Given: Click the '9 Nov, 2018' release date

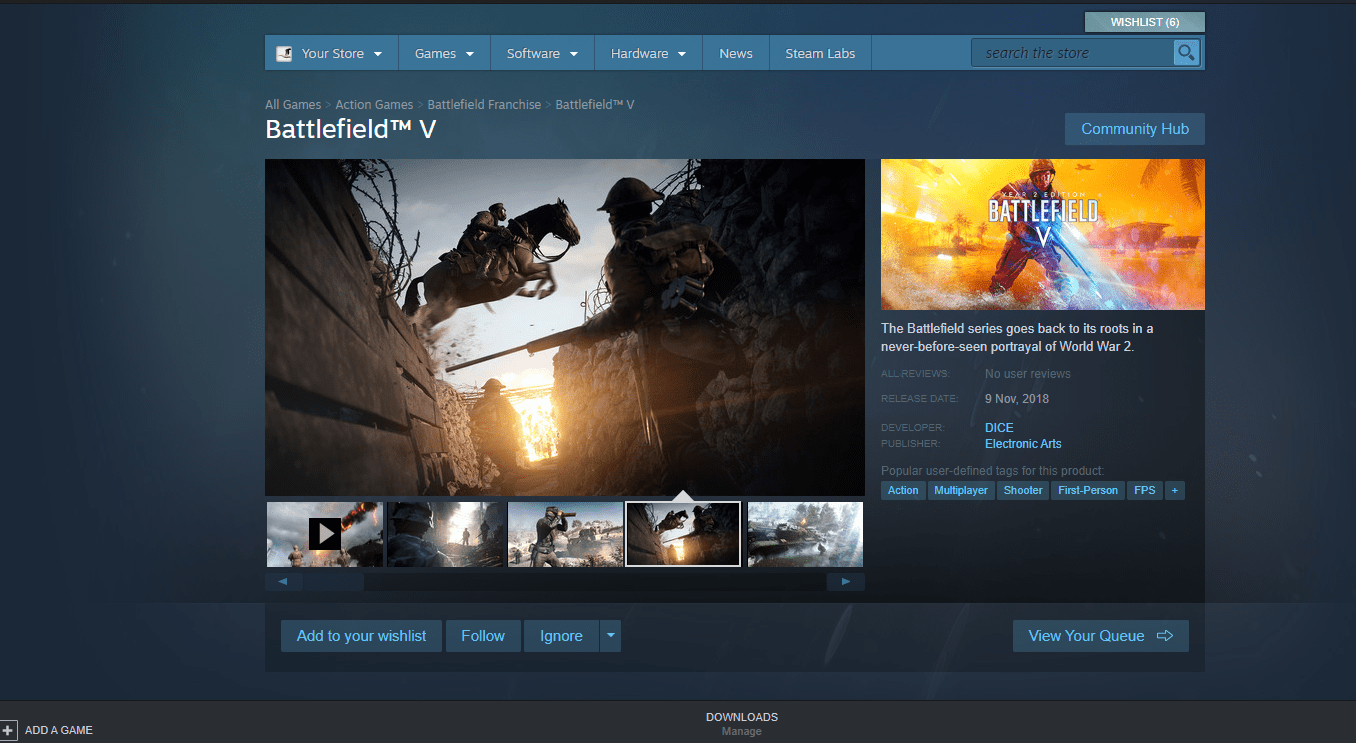Looking at the screenshot, I should (1017, 399).
